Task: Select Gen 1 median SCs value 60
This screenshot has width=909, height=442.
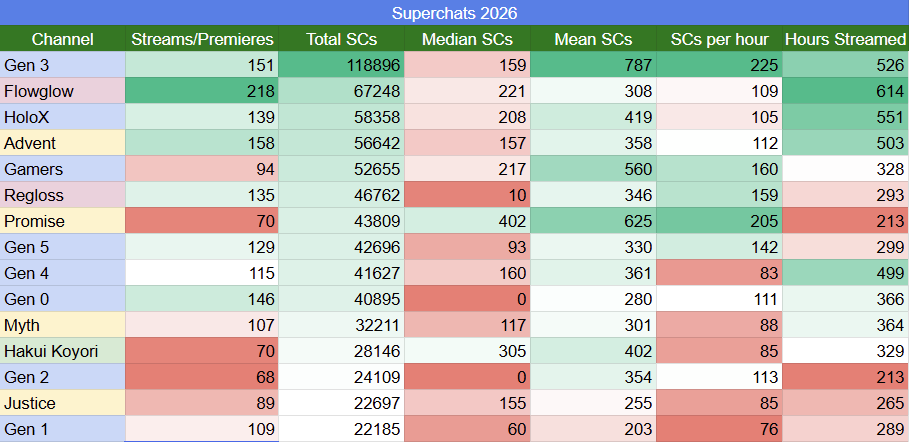Action: (x=467, y=429)
